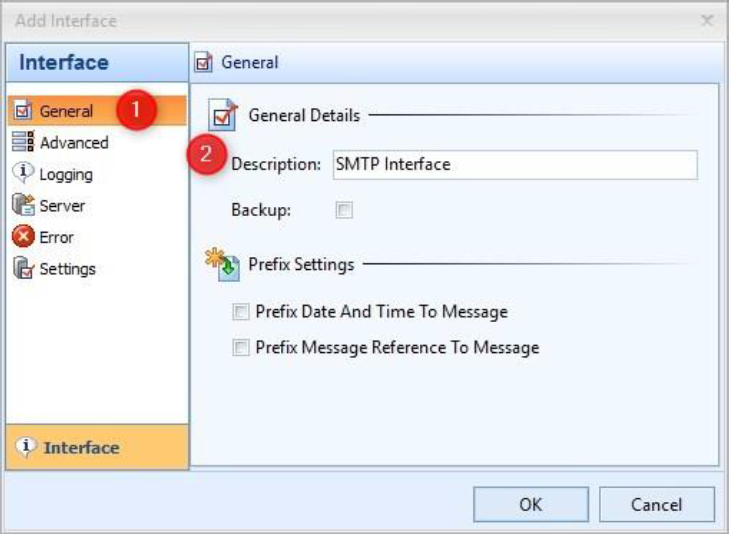This screenshot has height=534, width=729.
Task: Click the General Details section icon
Action: (x=224, y=115)
